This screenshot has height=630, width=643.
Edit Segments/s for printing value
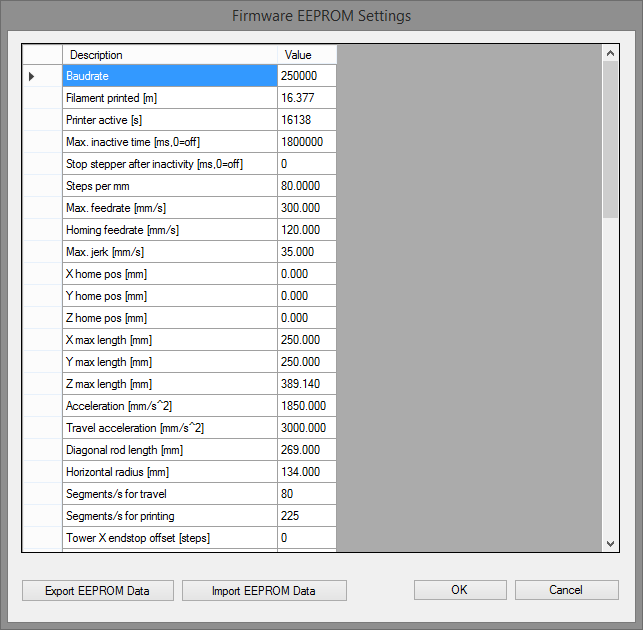(307, 516)
